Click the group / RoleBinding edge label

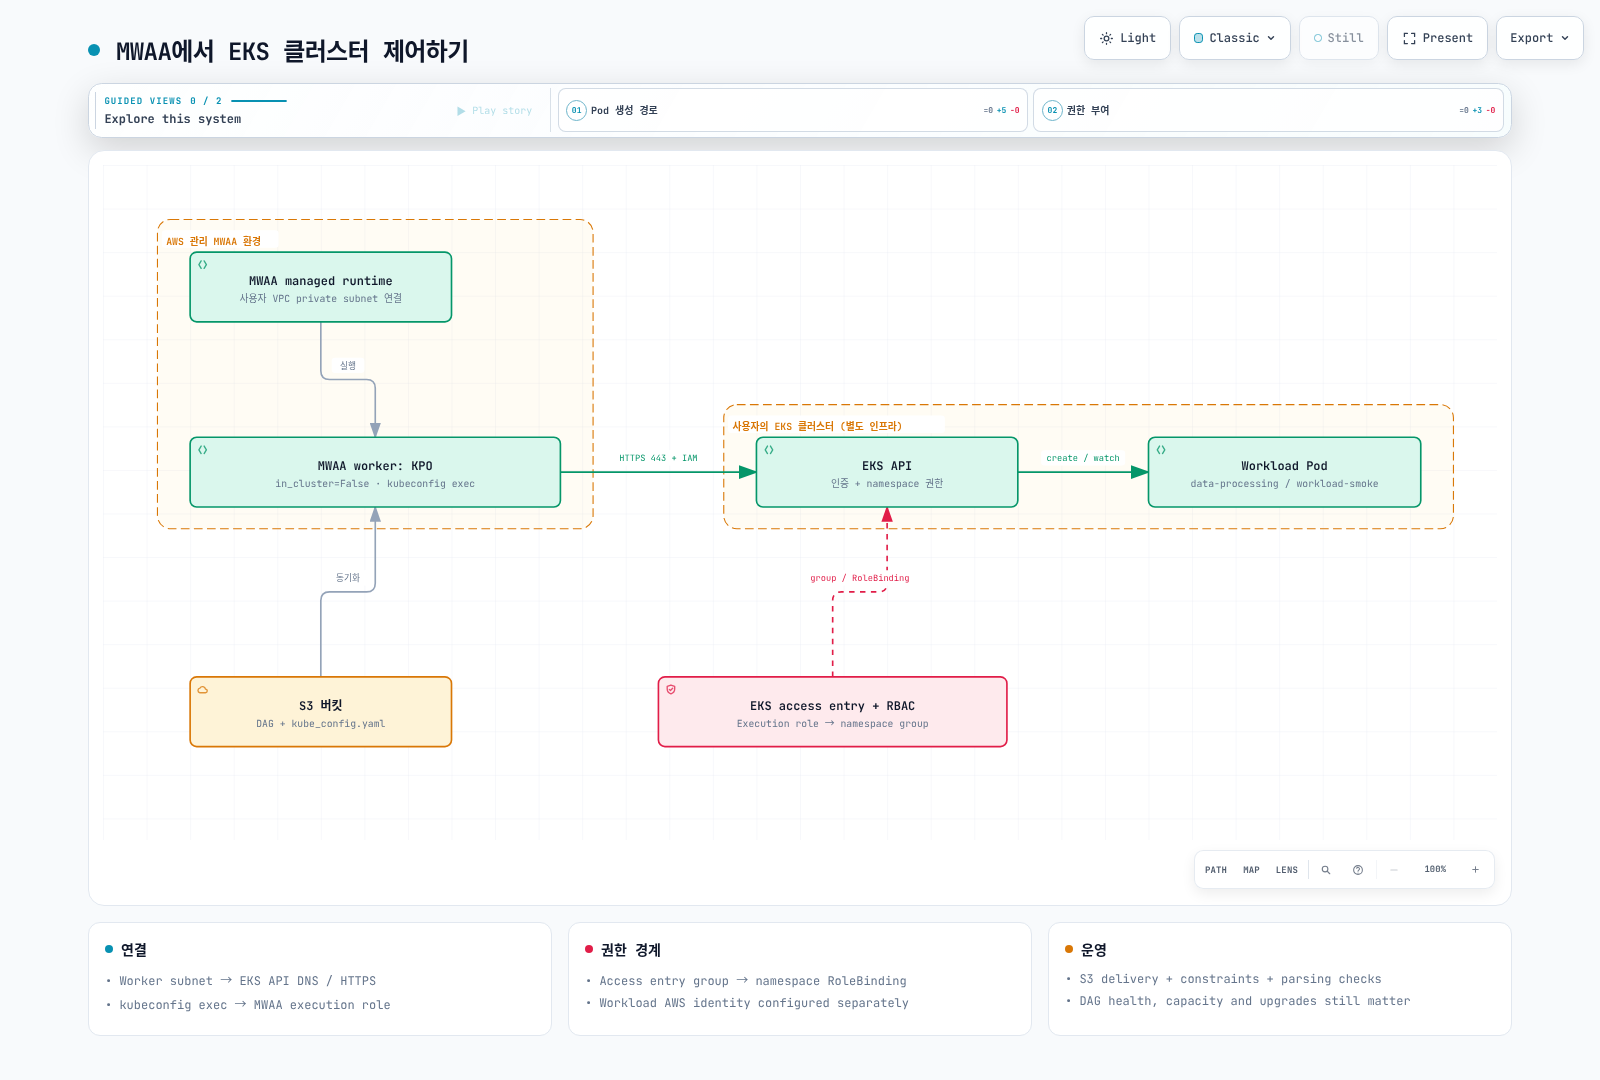(x=860, y=578)
